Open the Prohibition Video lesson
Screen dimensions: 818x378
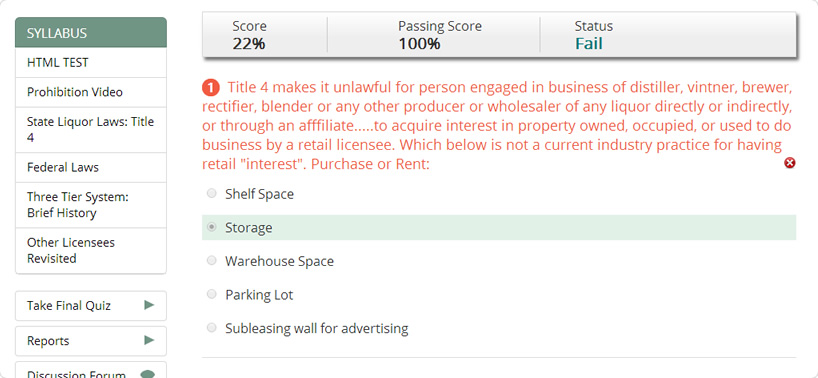pyautogui.click(x=91, y=92)
